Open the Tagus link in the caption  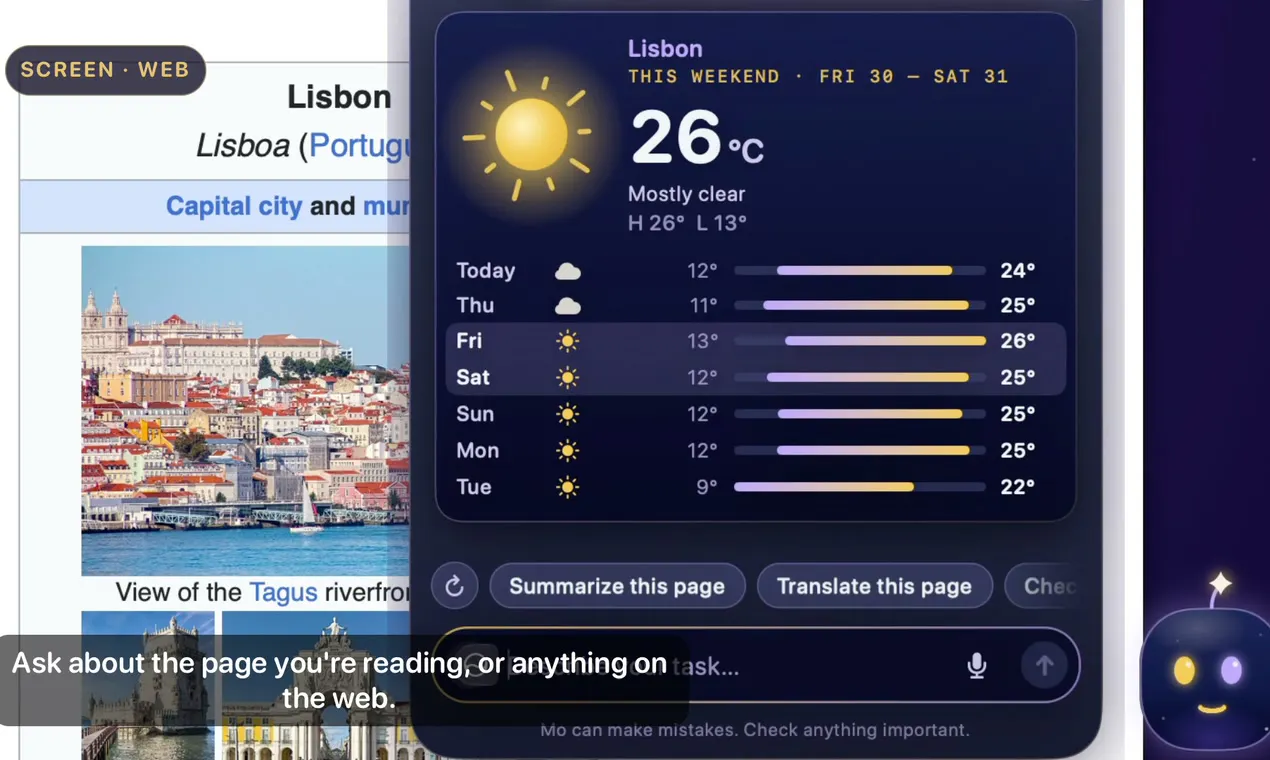coord(283,592)
